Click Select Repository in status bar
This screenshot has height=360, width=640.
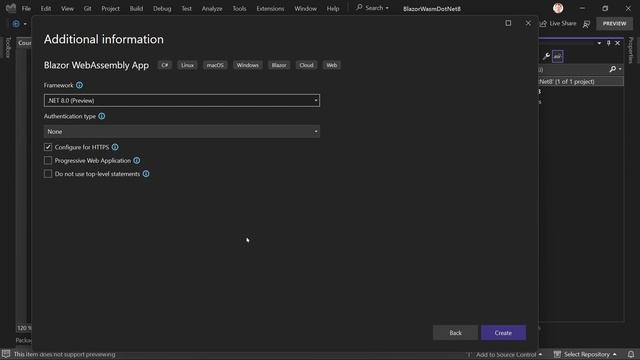click(x=585, y=354)
